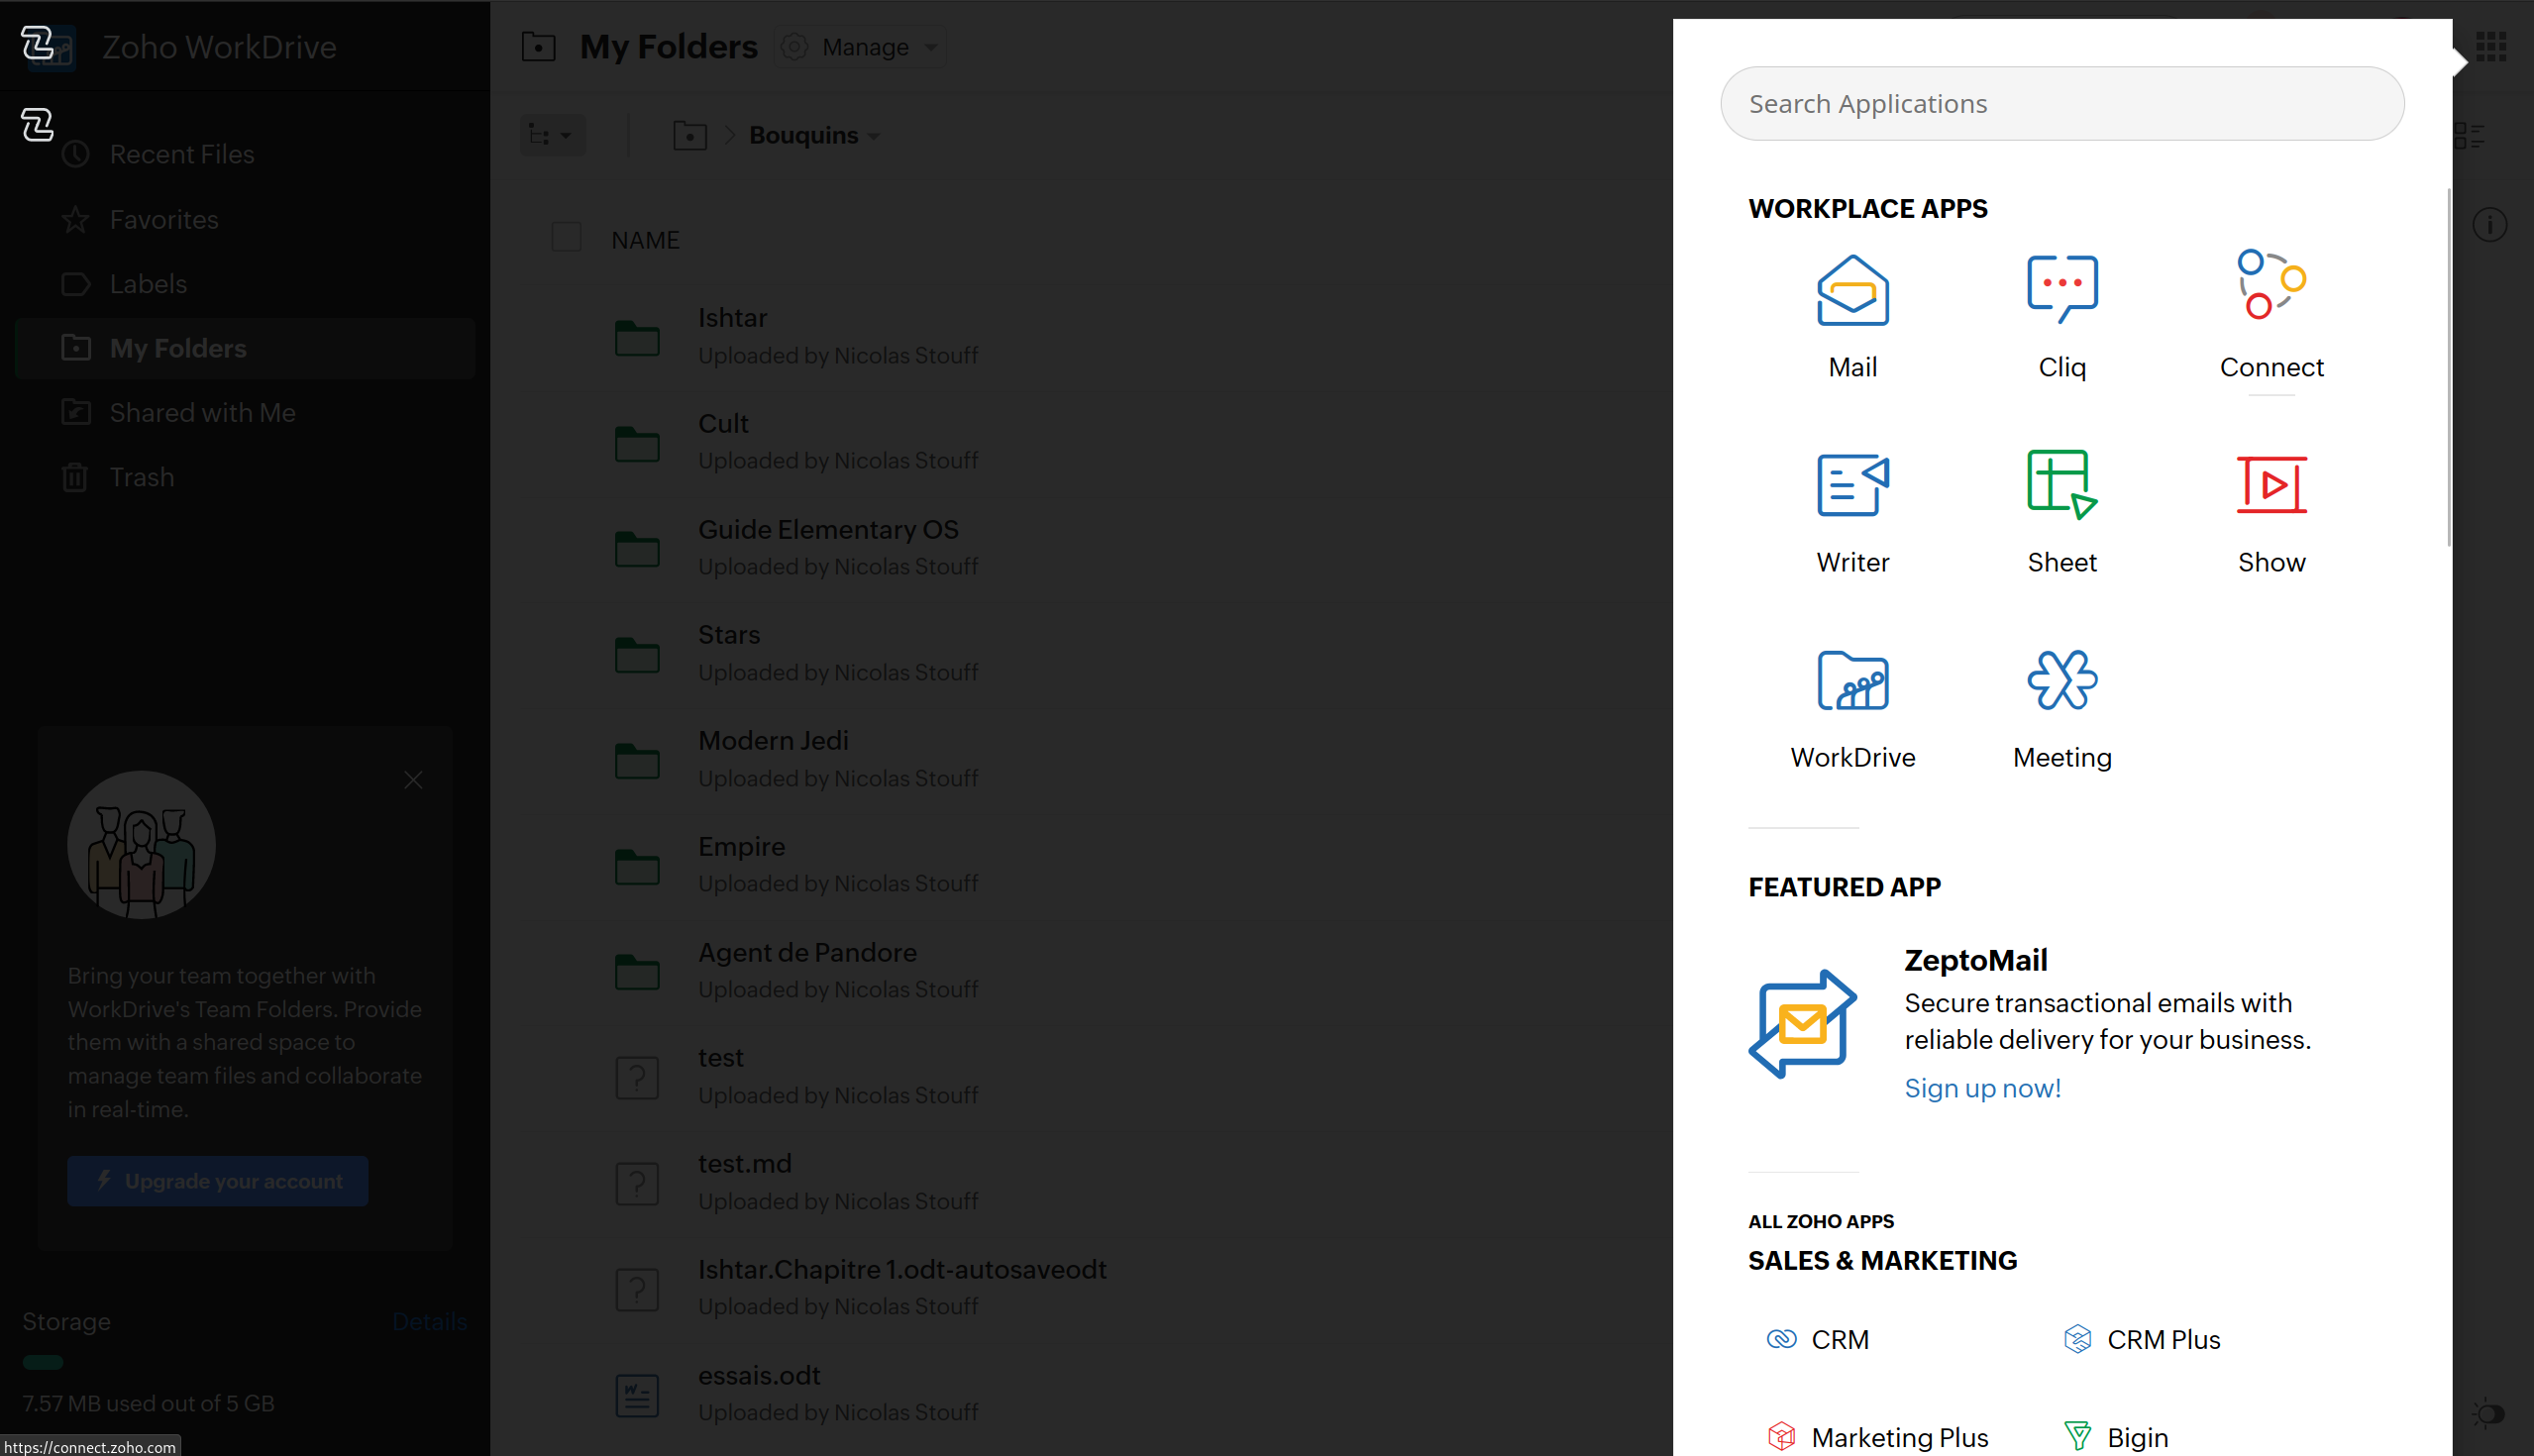Open the folder tree view dropdown
Image resolution: width=2534 pixels, height=1456 pixels.
tap(552, 134)
